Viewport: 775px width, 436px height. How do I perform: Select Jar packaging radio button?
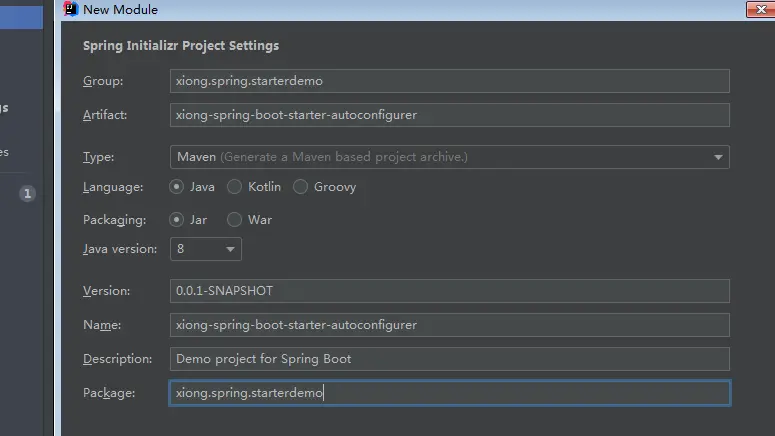pos(176,219)
